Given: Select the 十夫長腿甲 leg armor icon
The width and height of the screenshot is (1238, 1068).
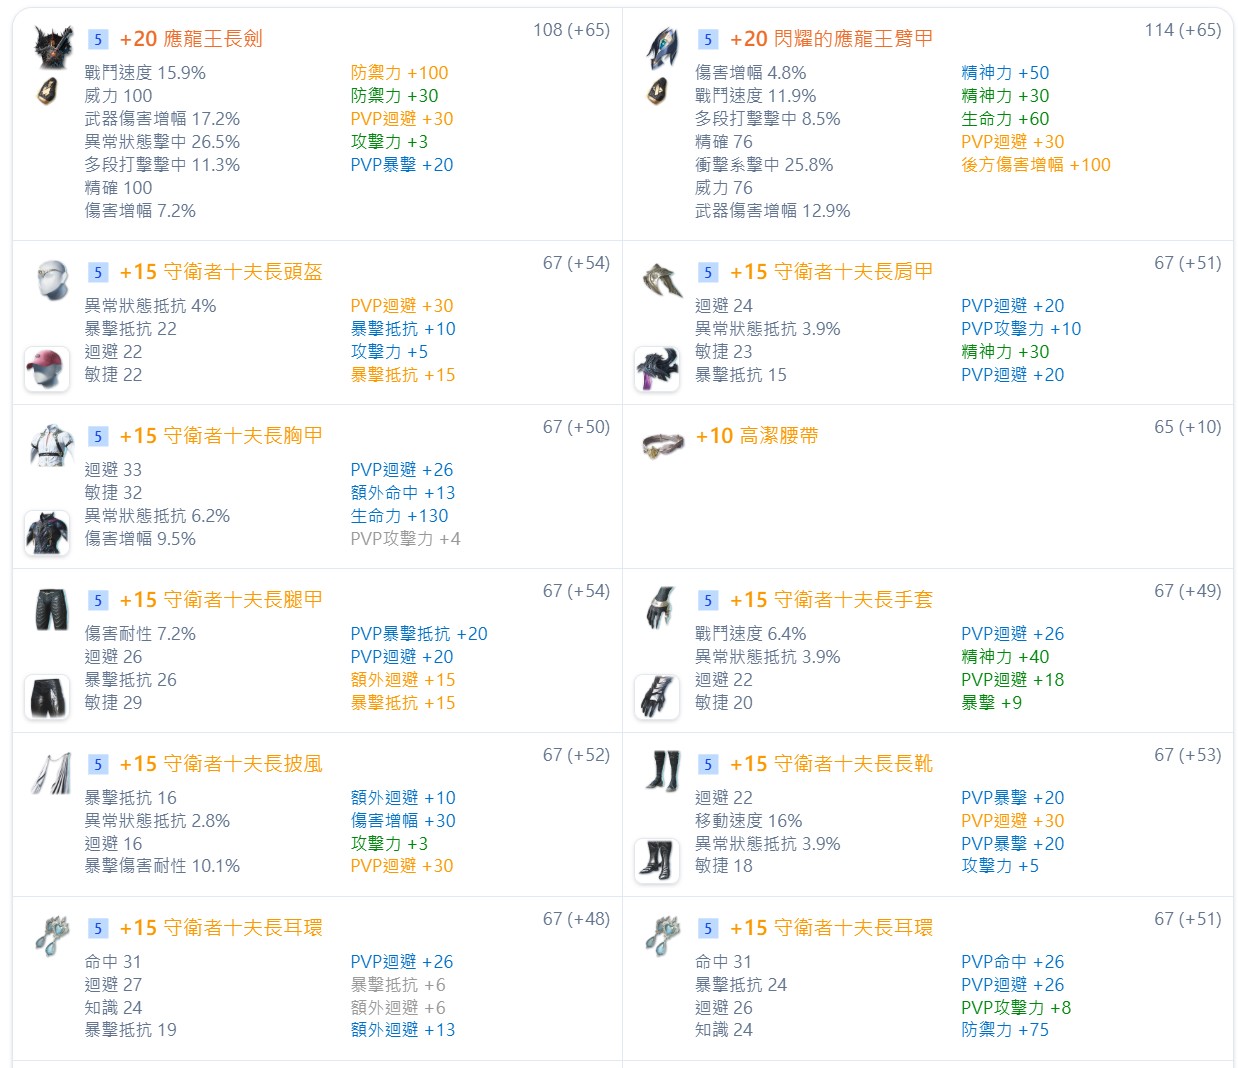Looking at the screenshot, I should tap(51, 608).
